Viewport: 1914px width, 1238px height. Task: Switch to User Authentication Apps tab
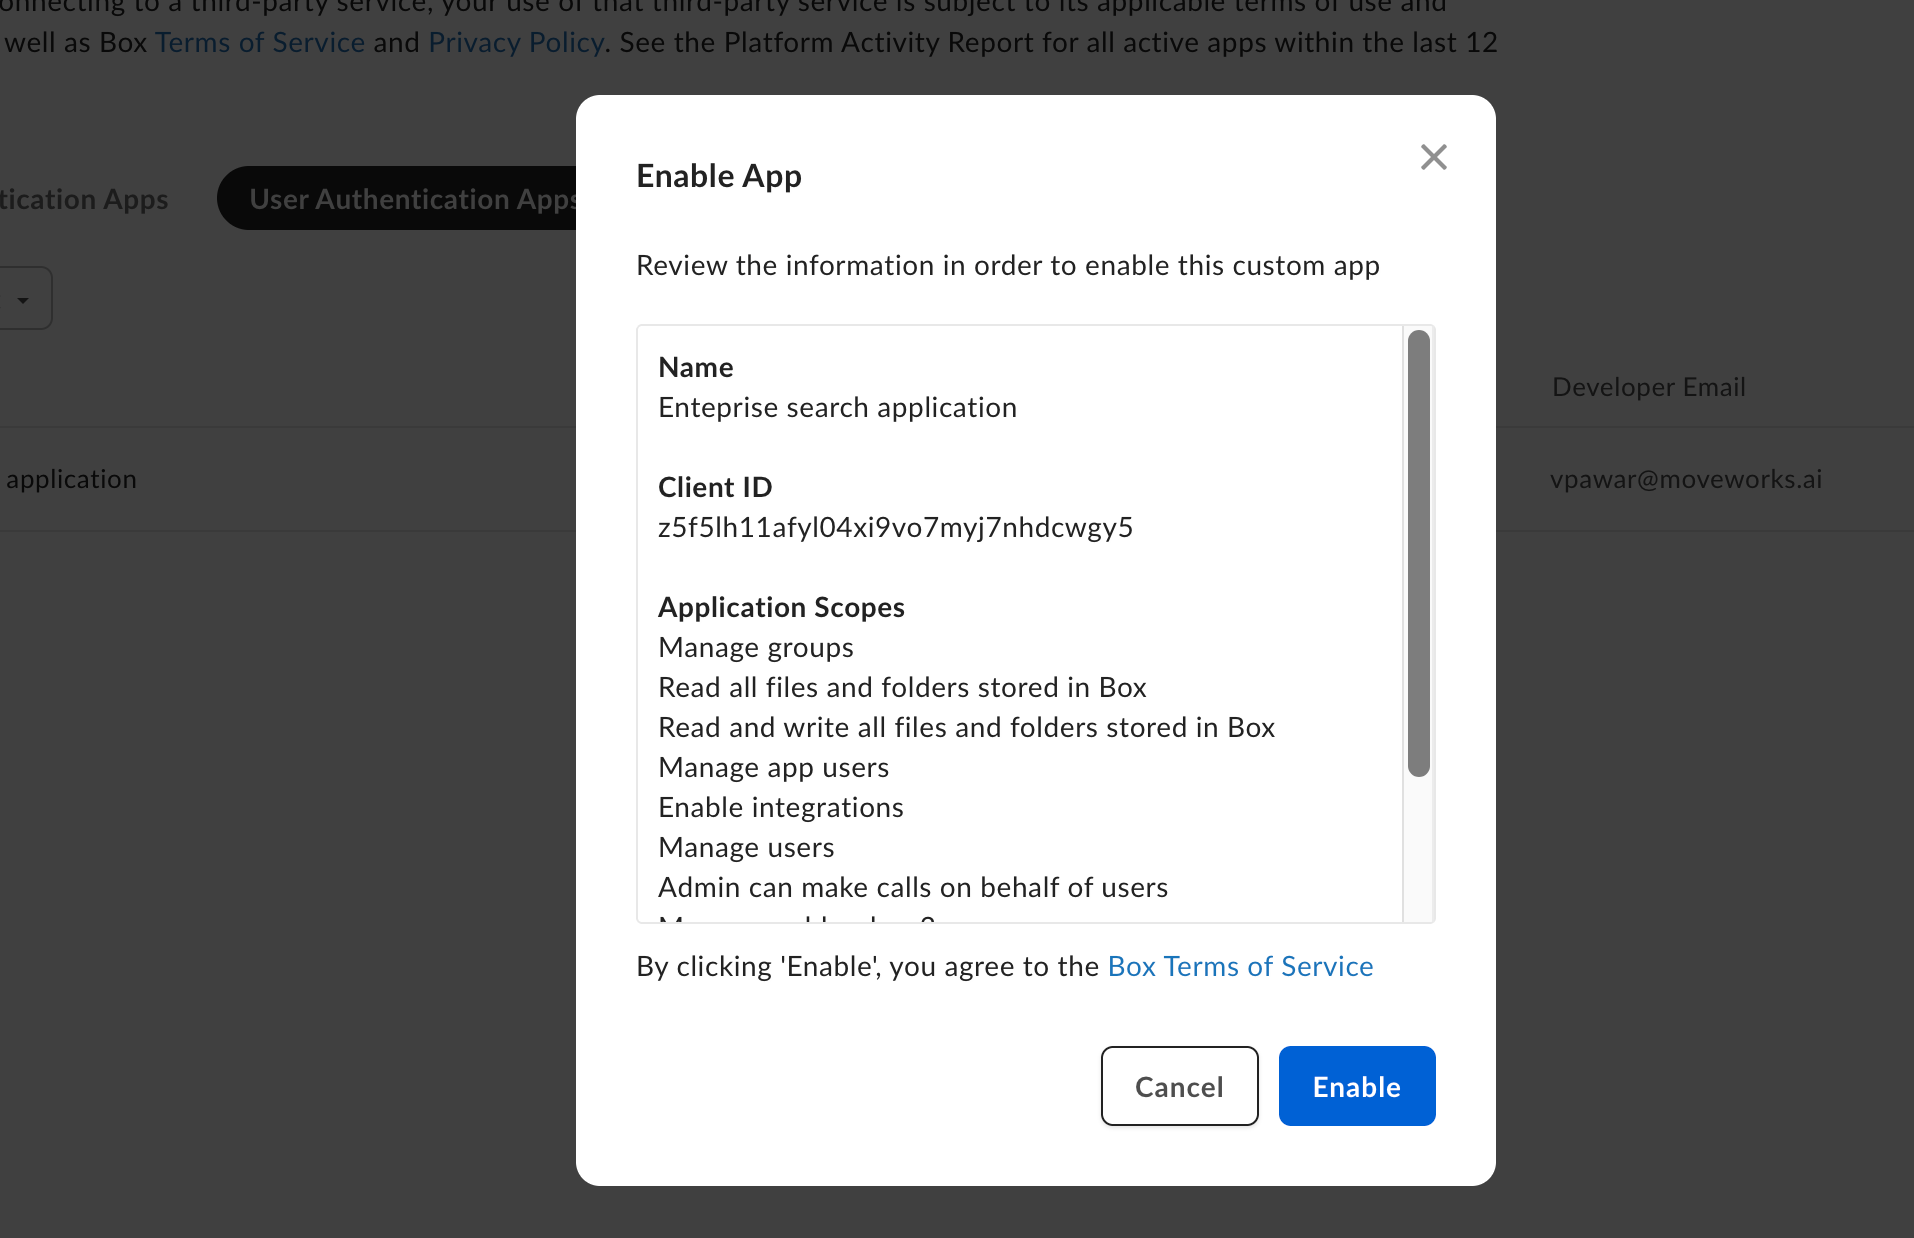[x=398, y=198]
